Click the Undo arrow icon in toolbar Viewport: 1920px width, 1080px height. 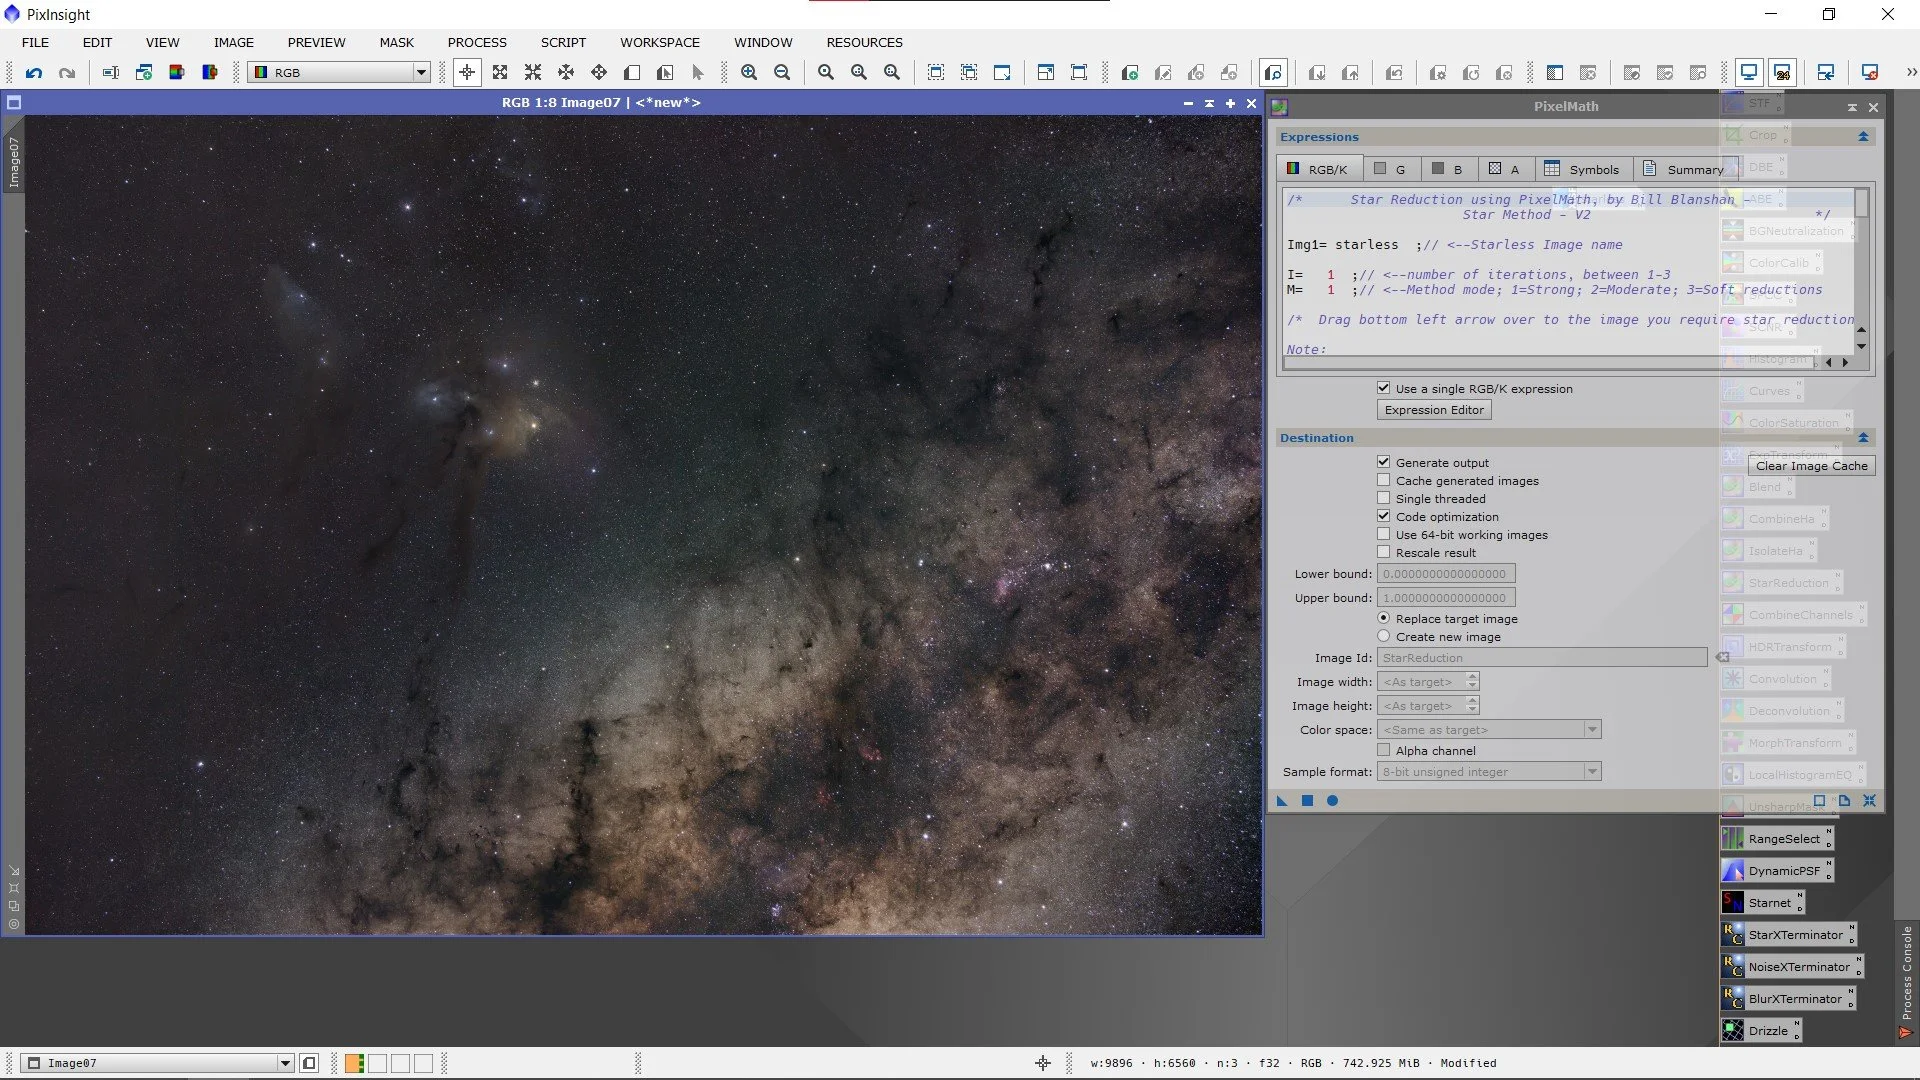(x=34, y=72)
